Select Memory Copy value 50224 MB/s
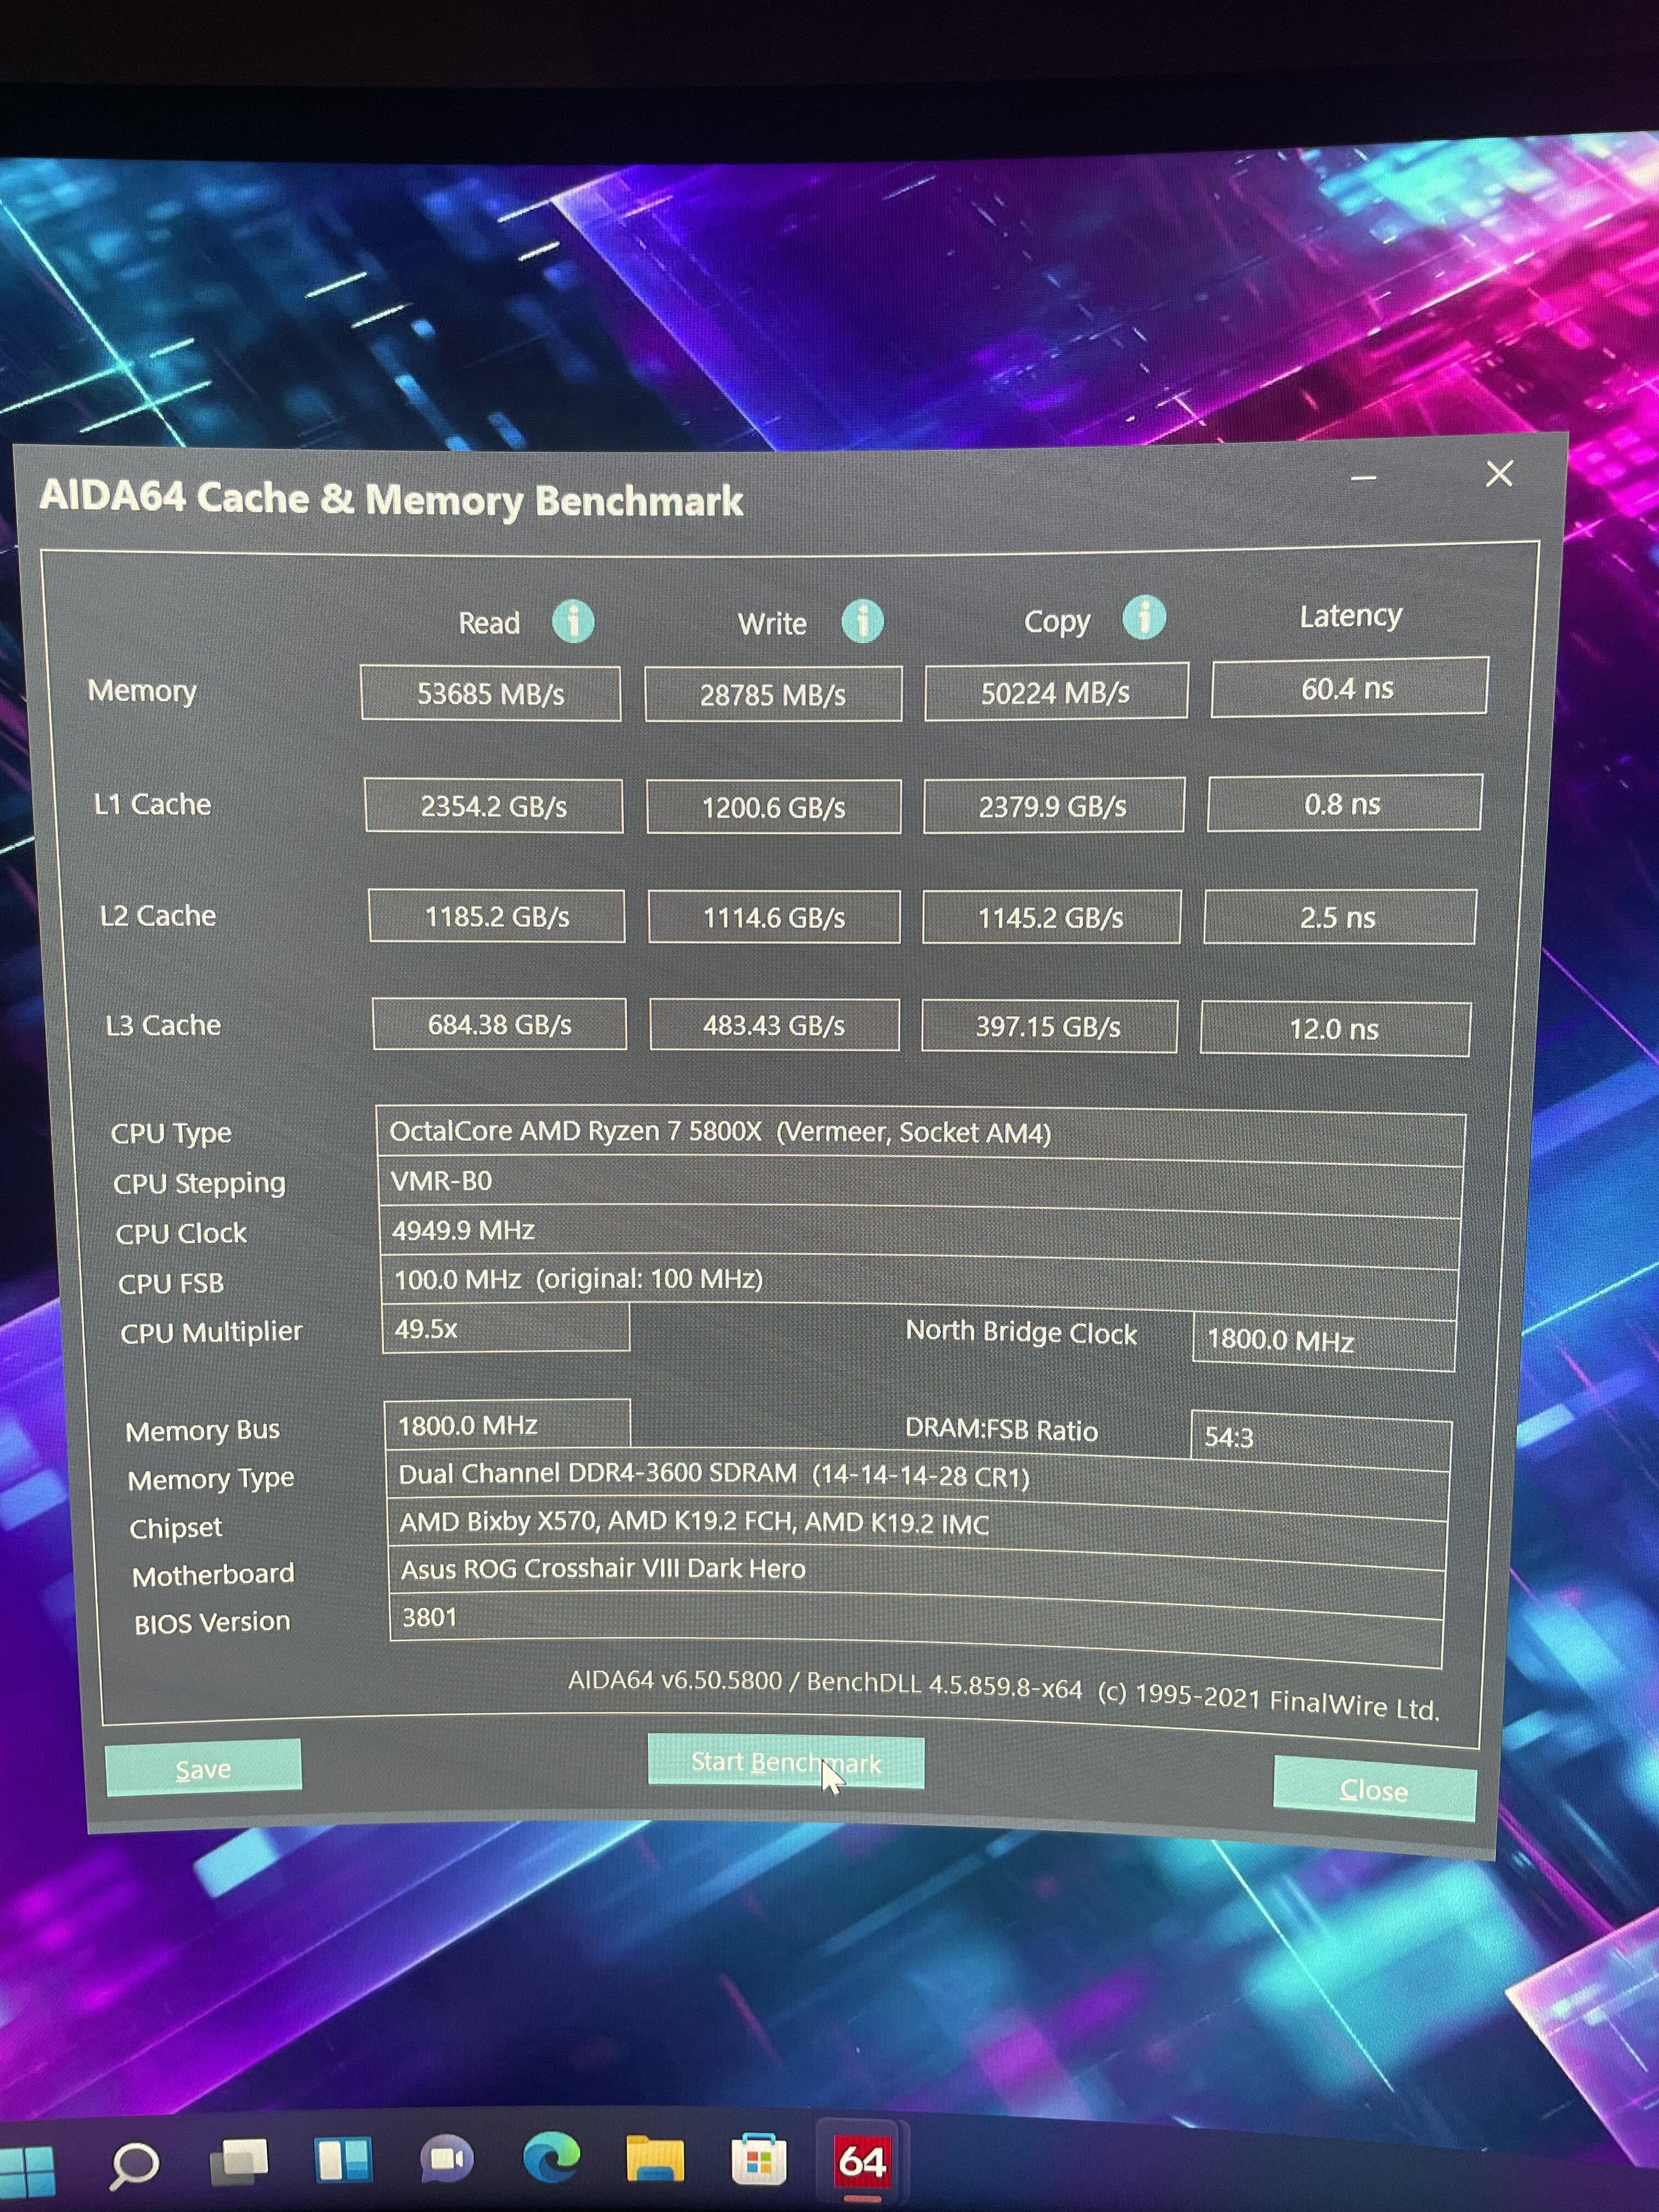The width and height of the screenshot is (1659, 2212). pyautogui.click(x=1056, y=692)
